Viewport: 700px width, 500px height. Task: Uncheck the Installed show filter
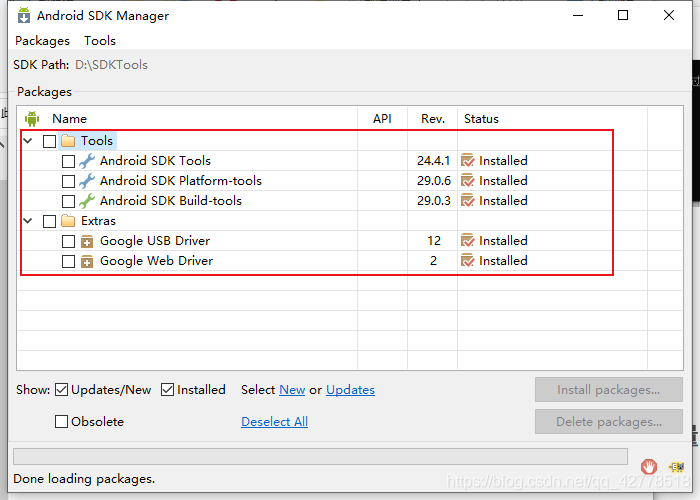pyautogui.click(x=167, y=390)
